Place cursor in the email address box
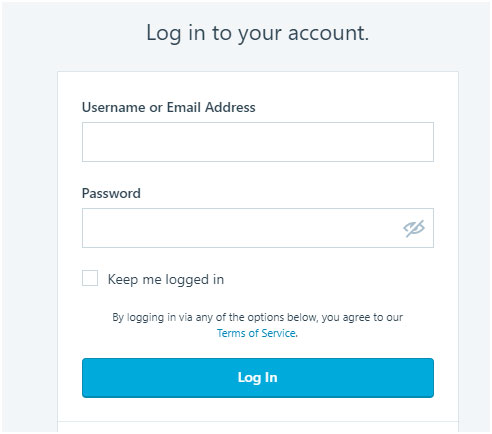The image size is (492, 434). pyautogui.click(x=258, y=142)
